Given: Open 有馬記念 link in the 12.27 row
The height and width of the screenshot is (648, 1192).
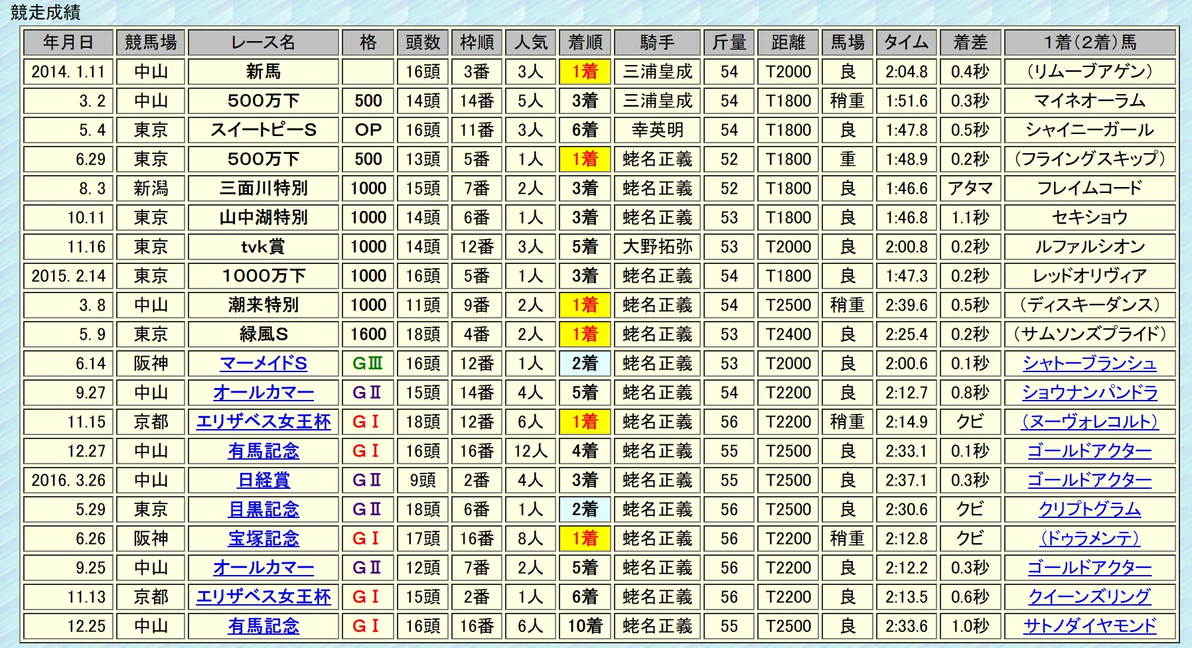Looking at the screenshot, I should 263,451.
